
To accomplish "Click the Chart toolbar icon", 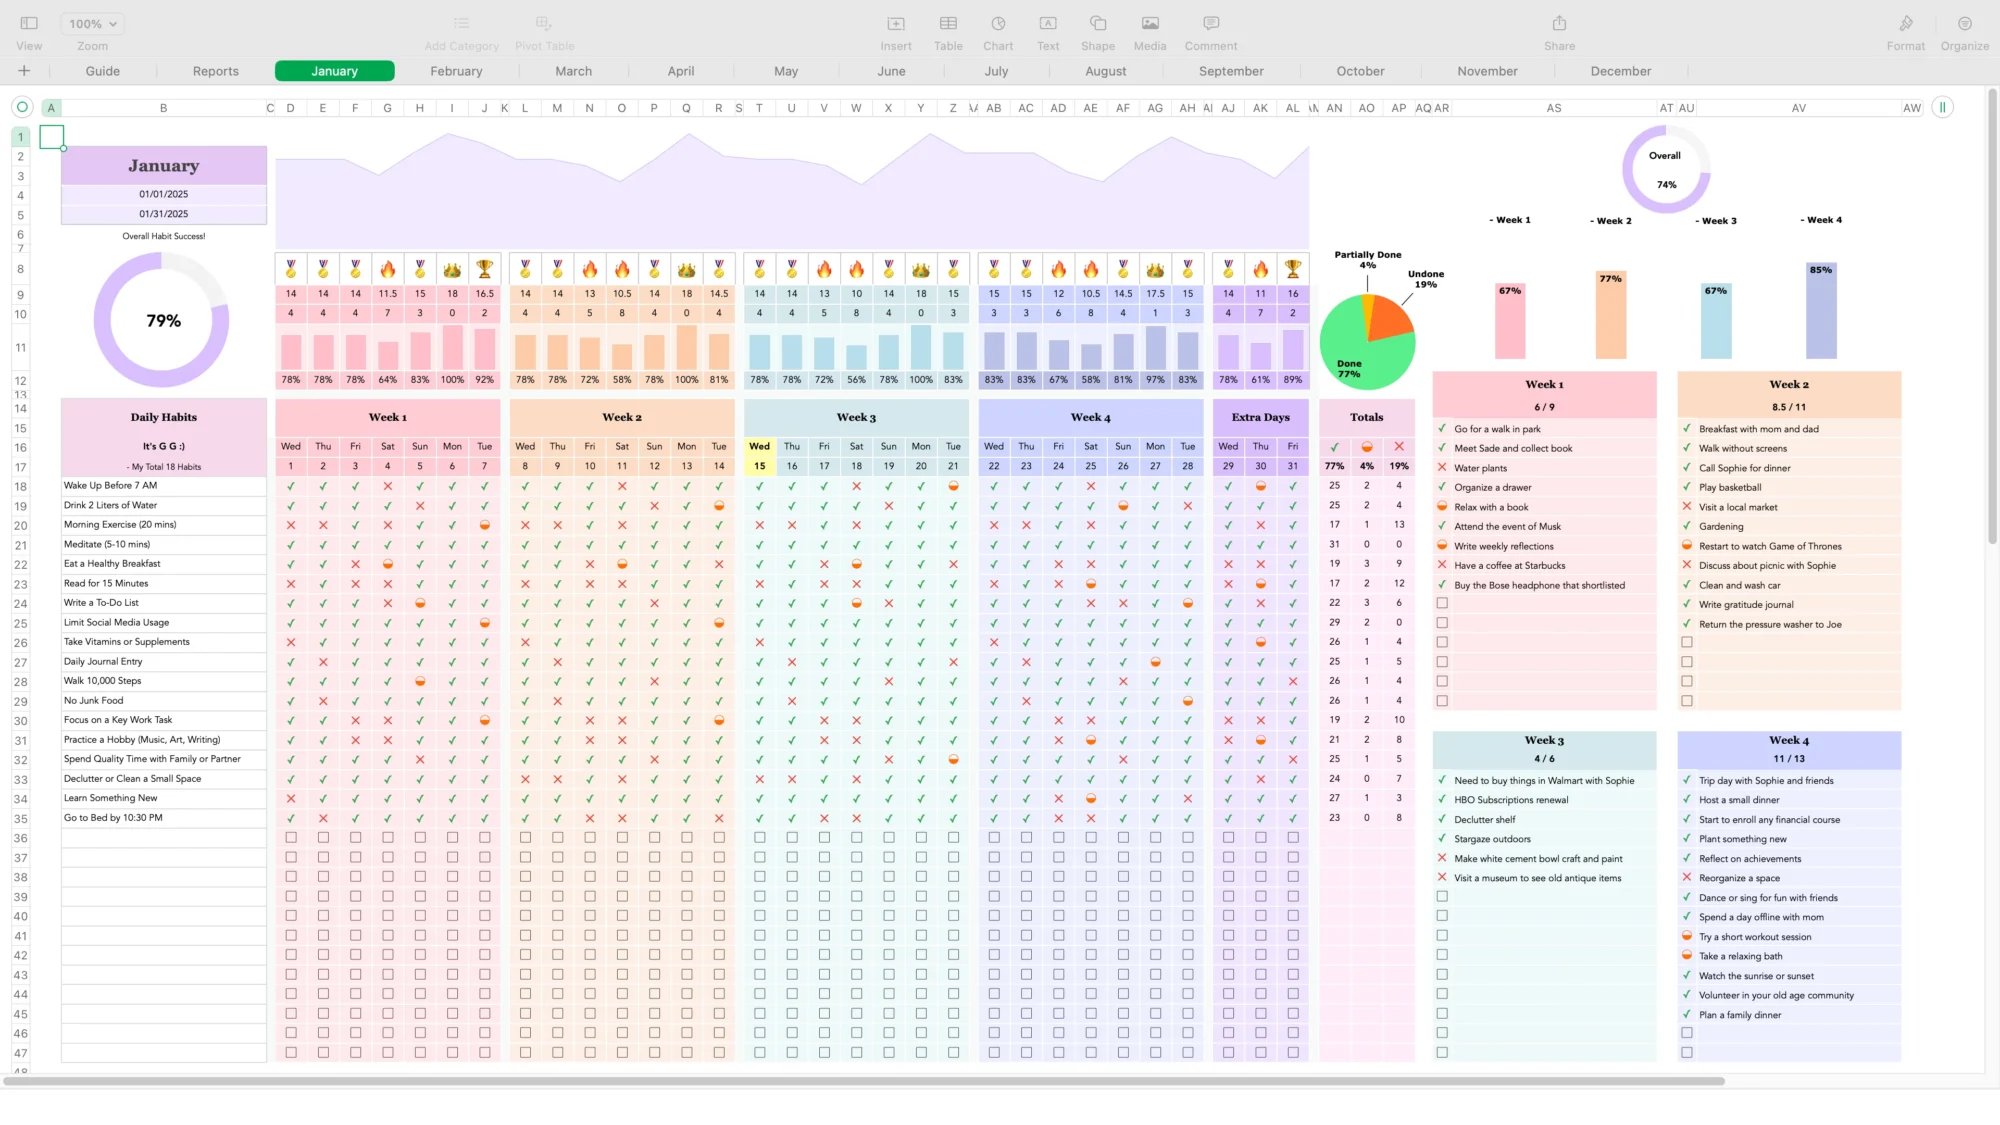I will [998, 23].
